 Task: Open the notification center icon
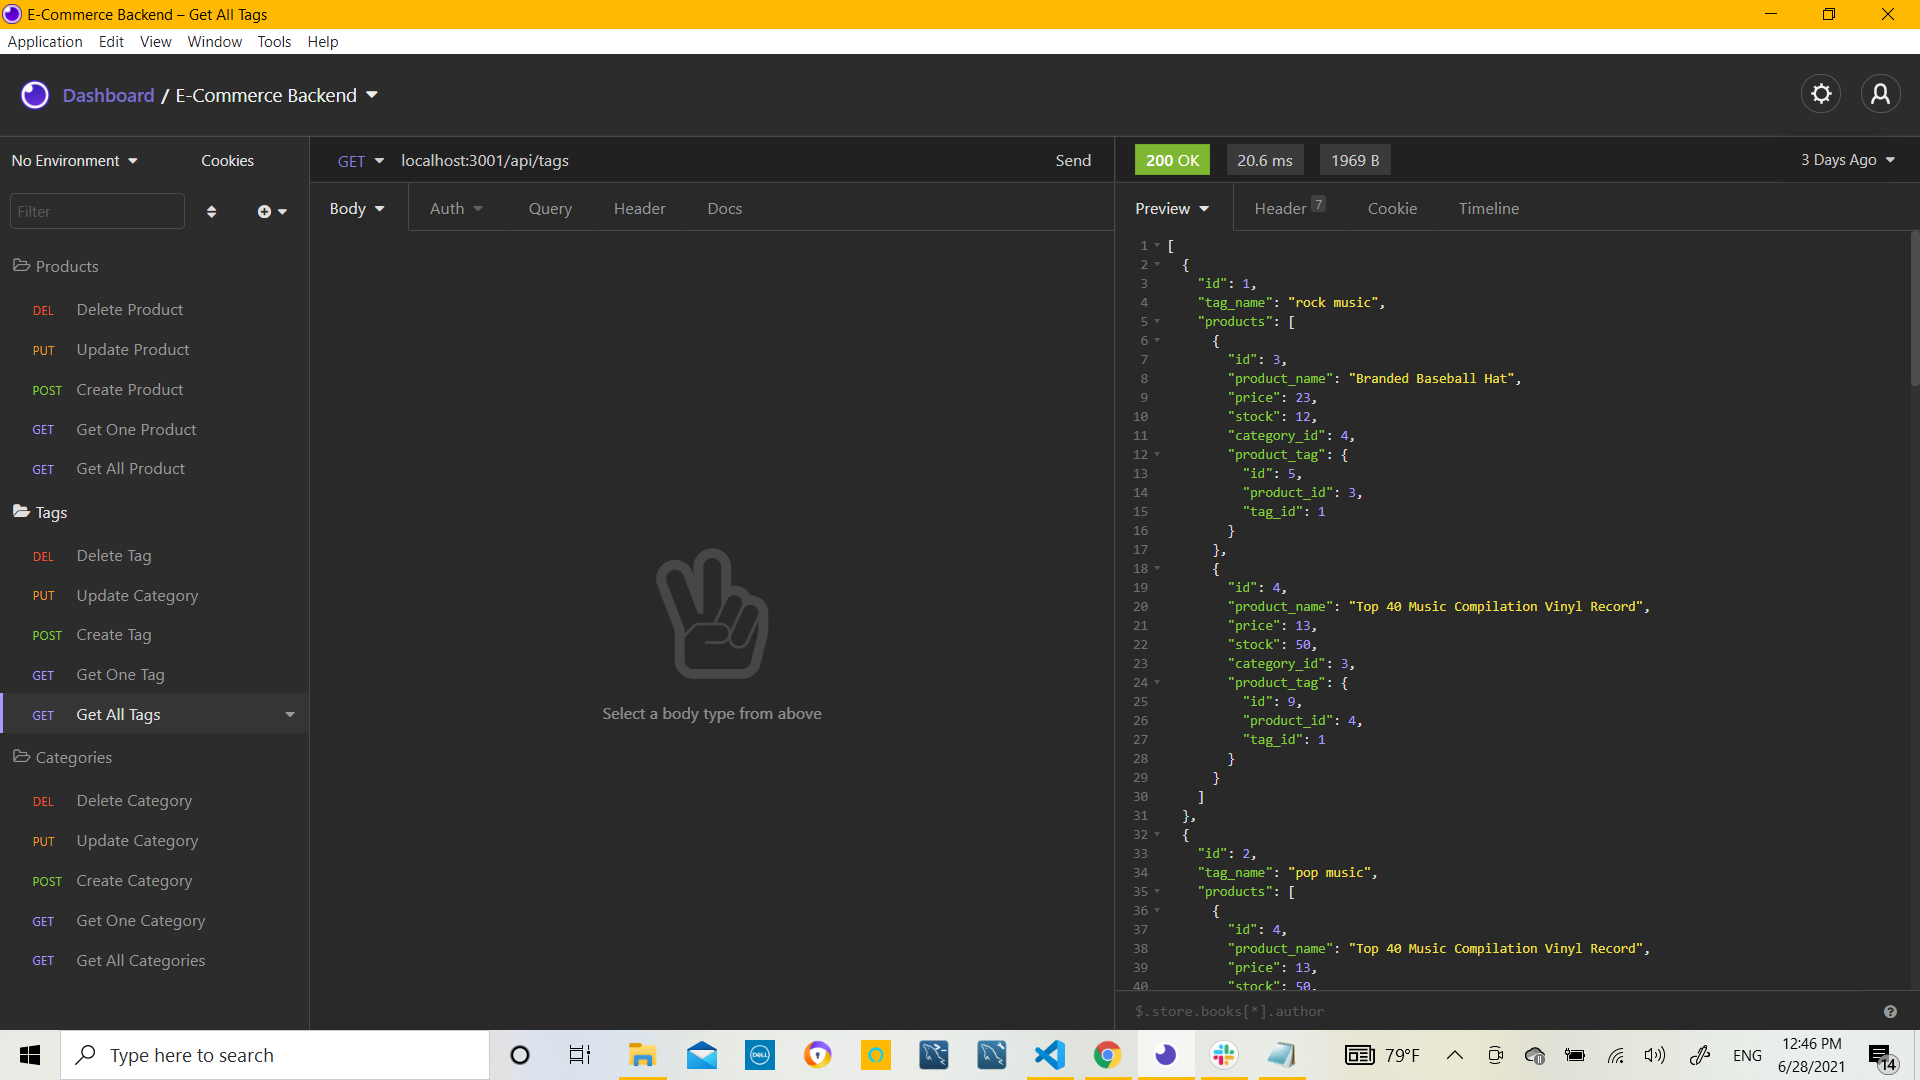pos(1881,1057)
